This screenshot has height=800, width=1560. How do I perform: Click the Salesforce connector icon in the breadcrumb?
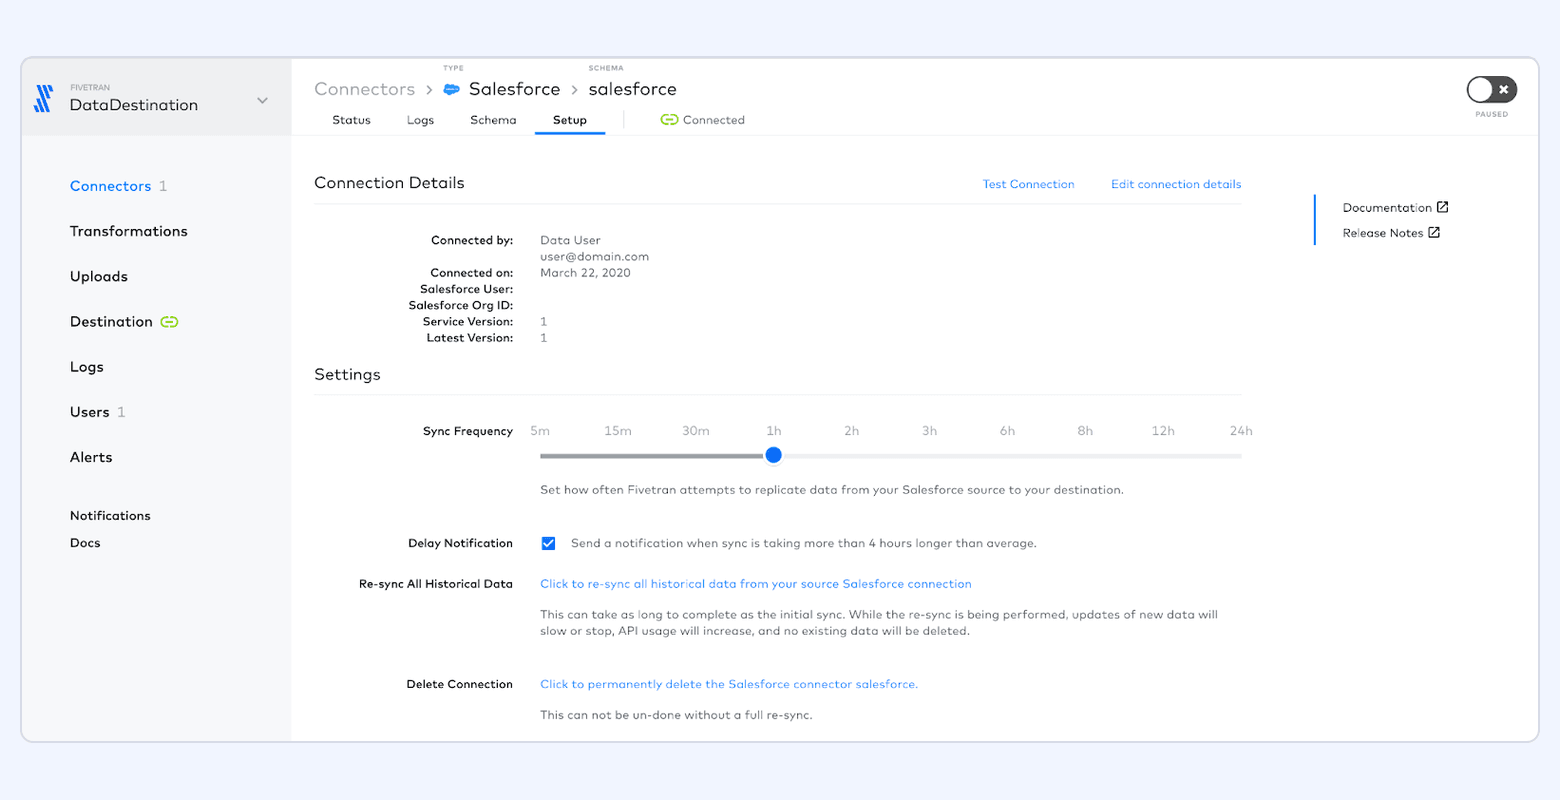pos(451,89)
